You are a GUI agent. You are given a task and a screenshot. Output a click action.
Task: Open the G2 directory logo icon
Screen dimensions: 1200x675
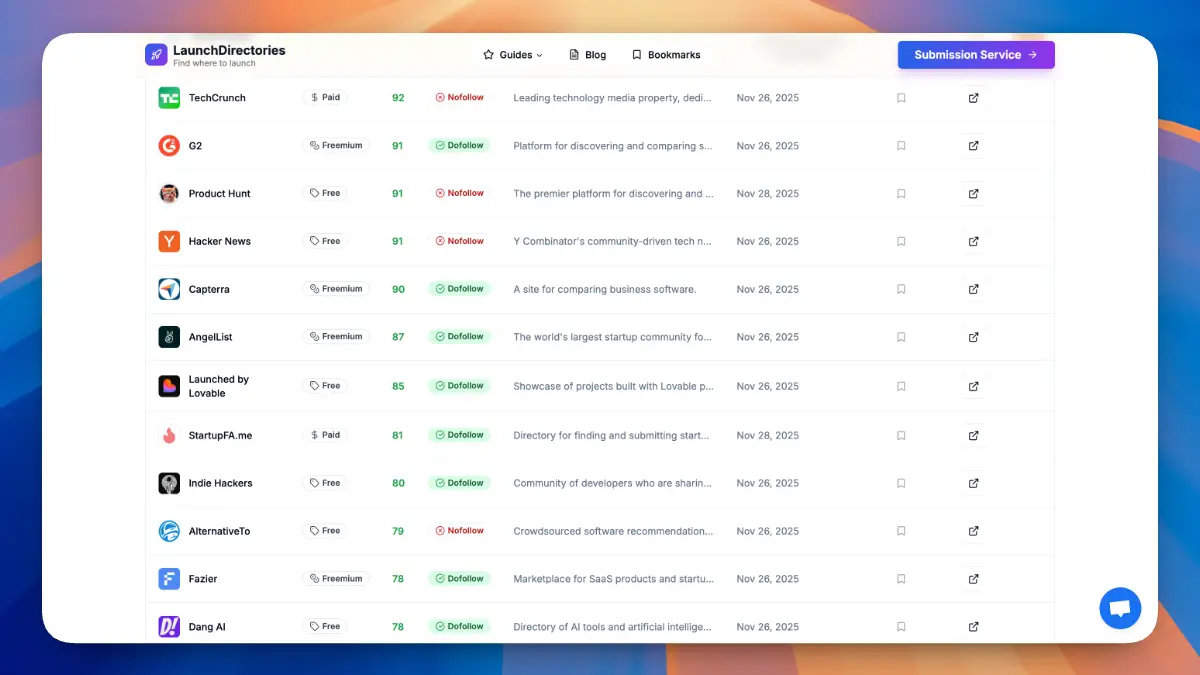click(169, 145)
